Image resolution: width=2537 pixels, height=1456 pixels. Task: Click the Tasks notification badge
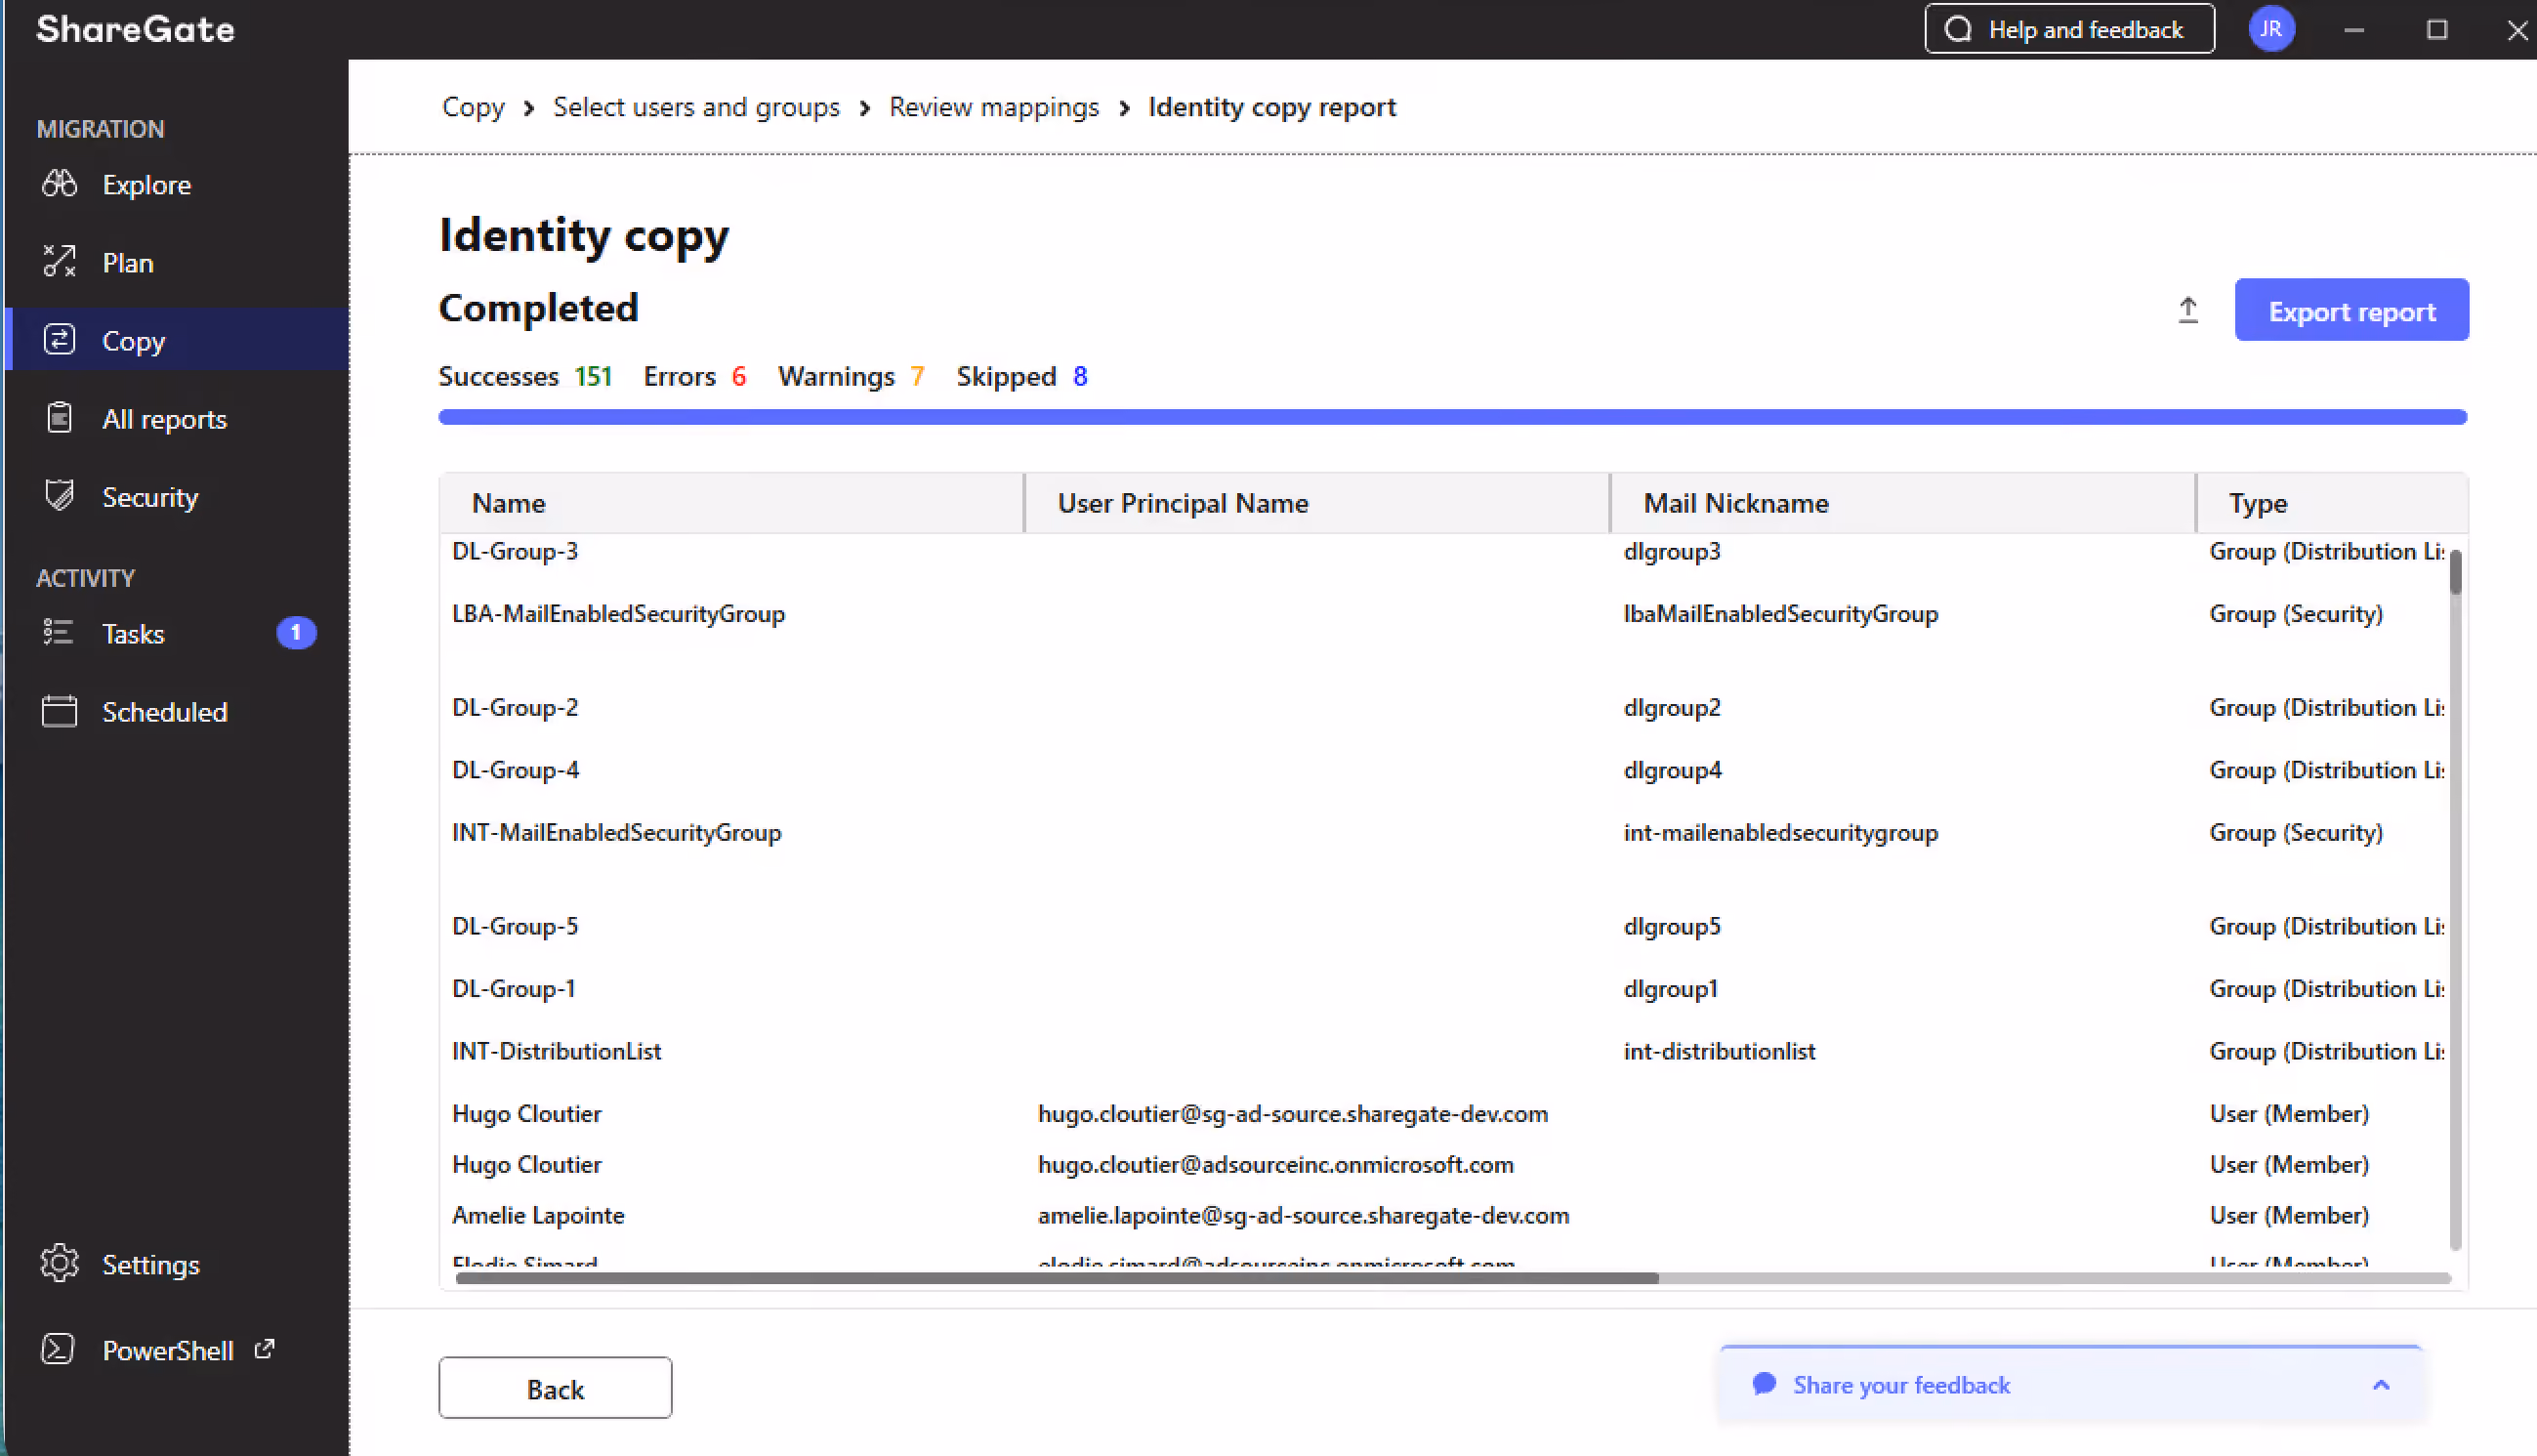pos(296,633)
